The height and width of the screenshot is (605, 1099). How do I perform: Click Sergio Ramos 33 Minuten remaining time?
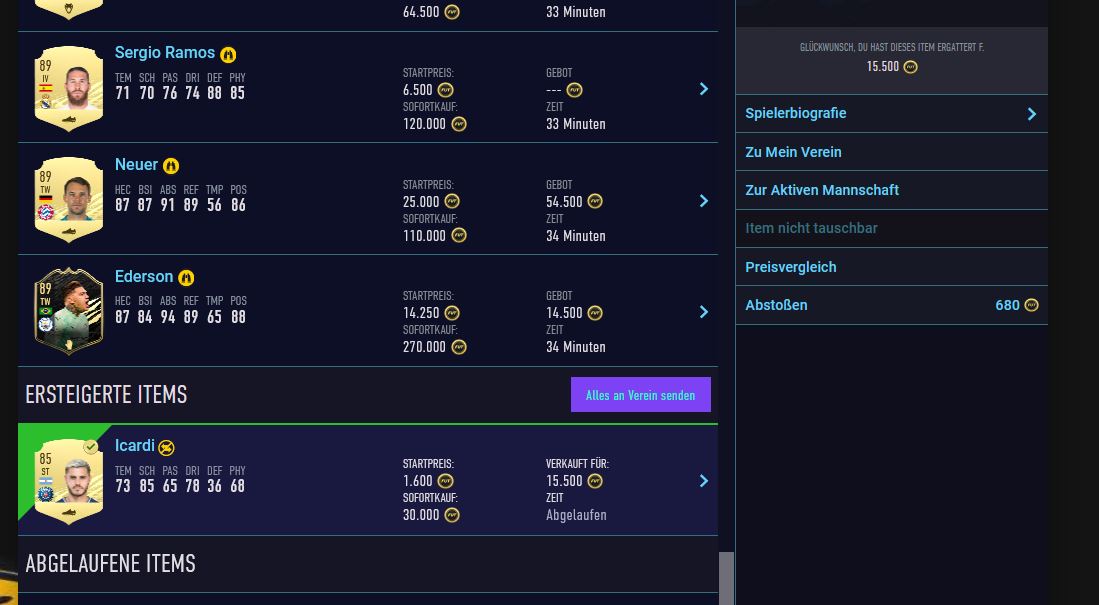(x=575, y=124)
